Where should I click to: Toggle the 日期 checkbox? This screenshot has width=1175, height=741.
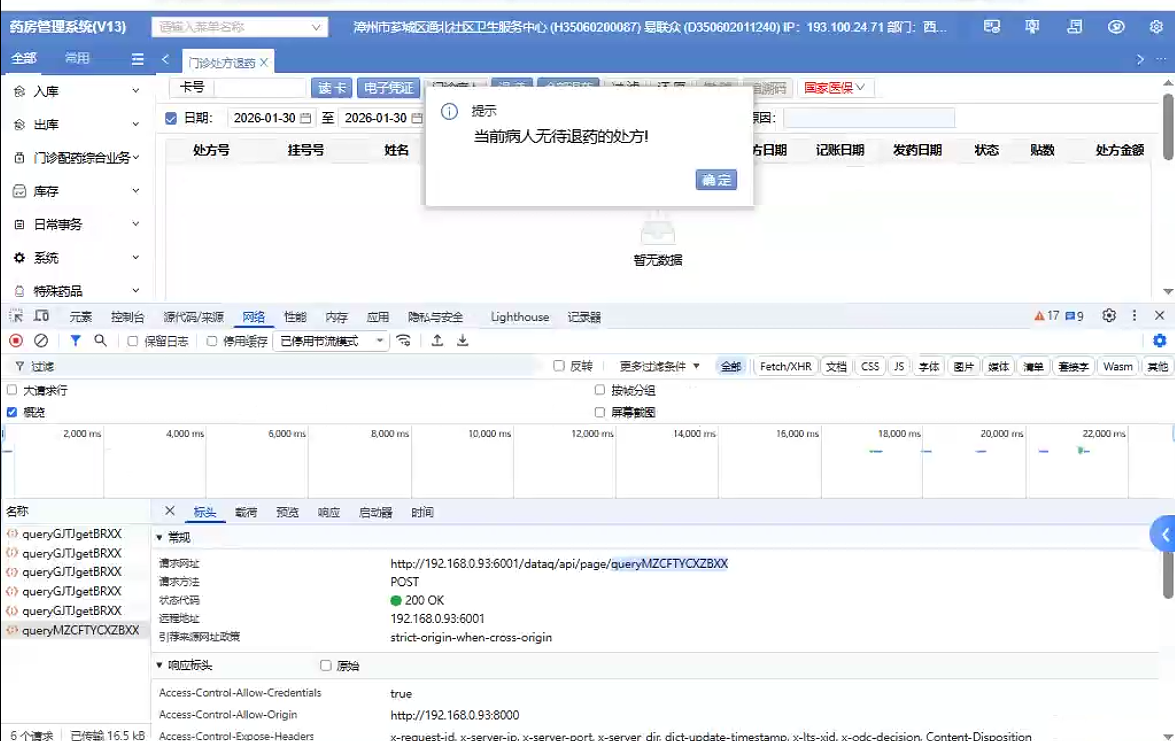point(171,118)
